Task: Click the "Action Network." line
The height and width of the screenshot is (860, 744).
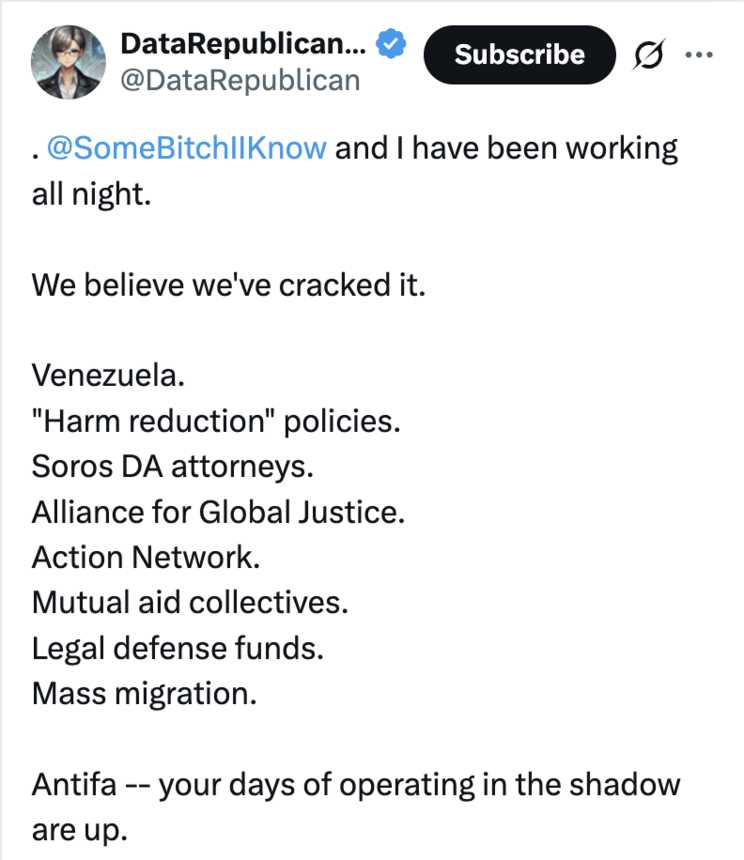Action: click(146, 557)
